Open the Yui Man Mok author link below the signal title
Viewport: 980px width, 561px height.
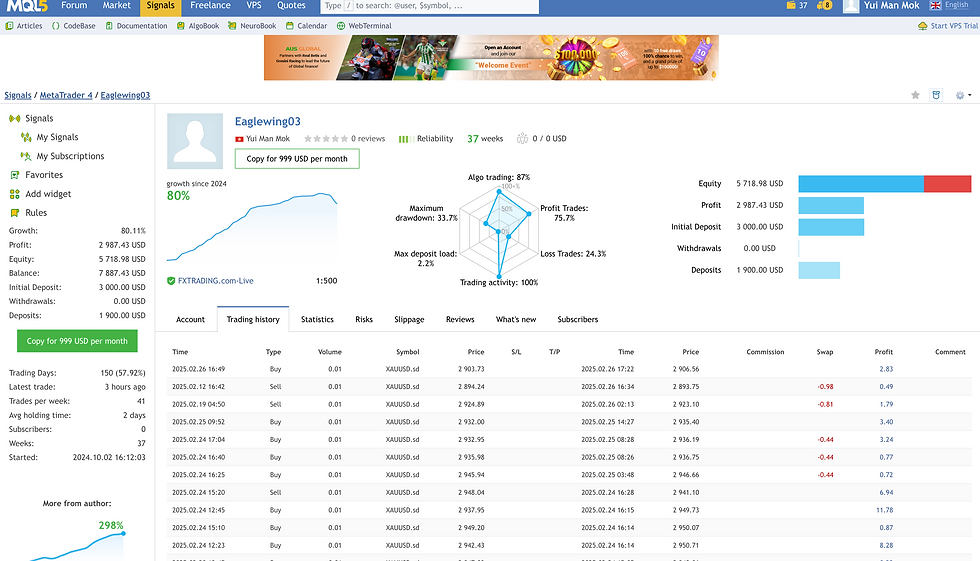click(x=268, y=139)
